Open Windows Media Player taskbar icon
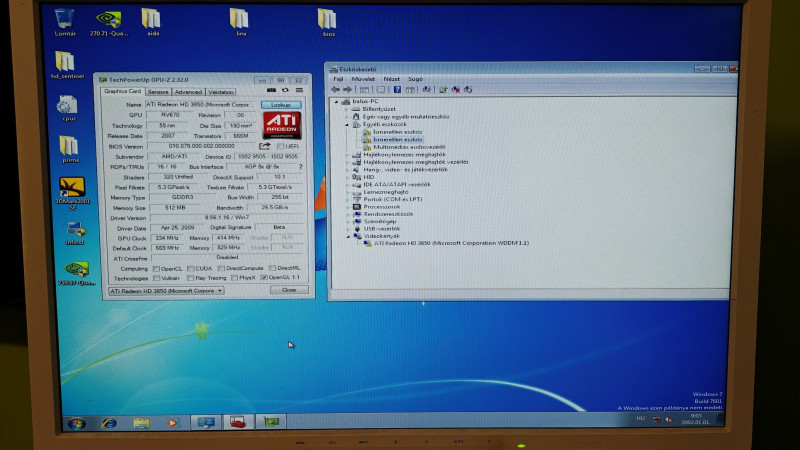The width and height of the screenshot is (800, 450). [x=172, y=423]
